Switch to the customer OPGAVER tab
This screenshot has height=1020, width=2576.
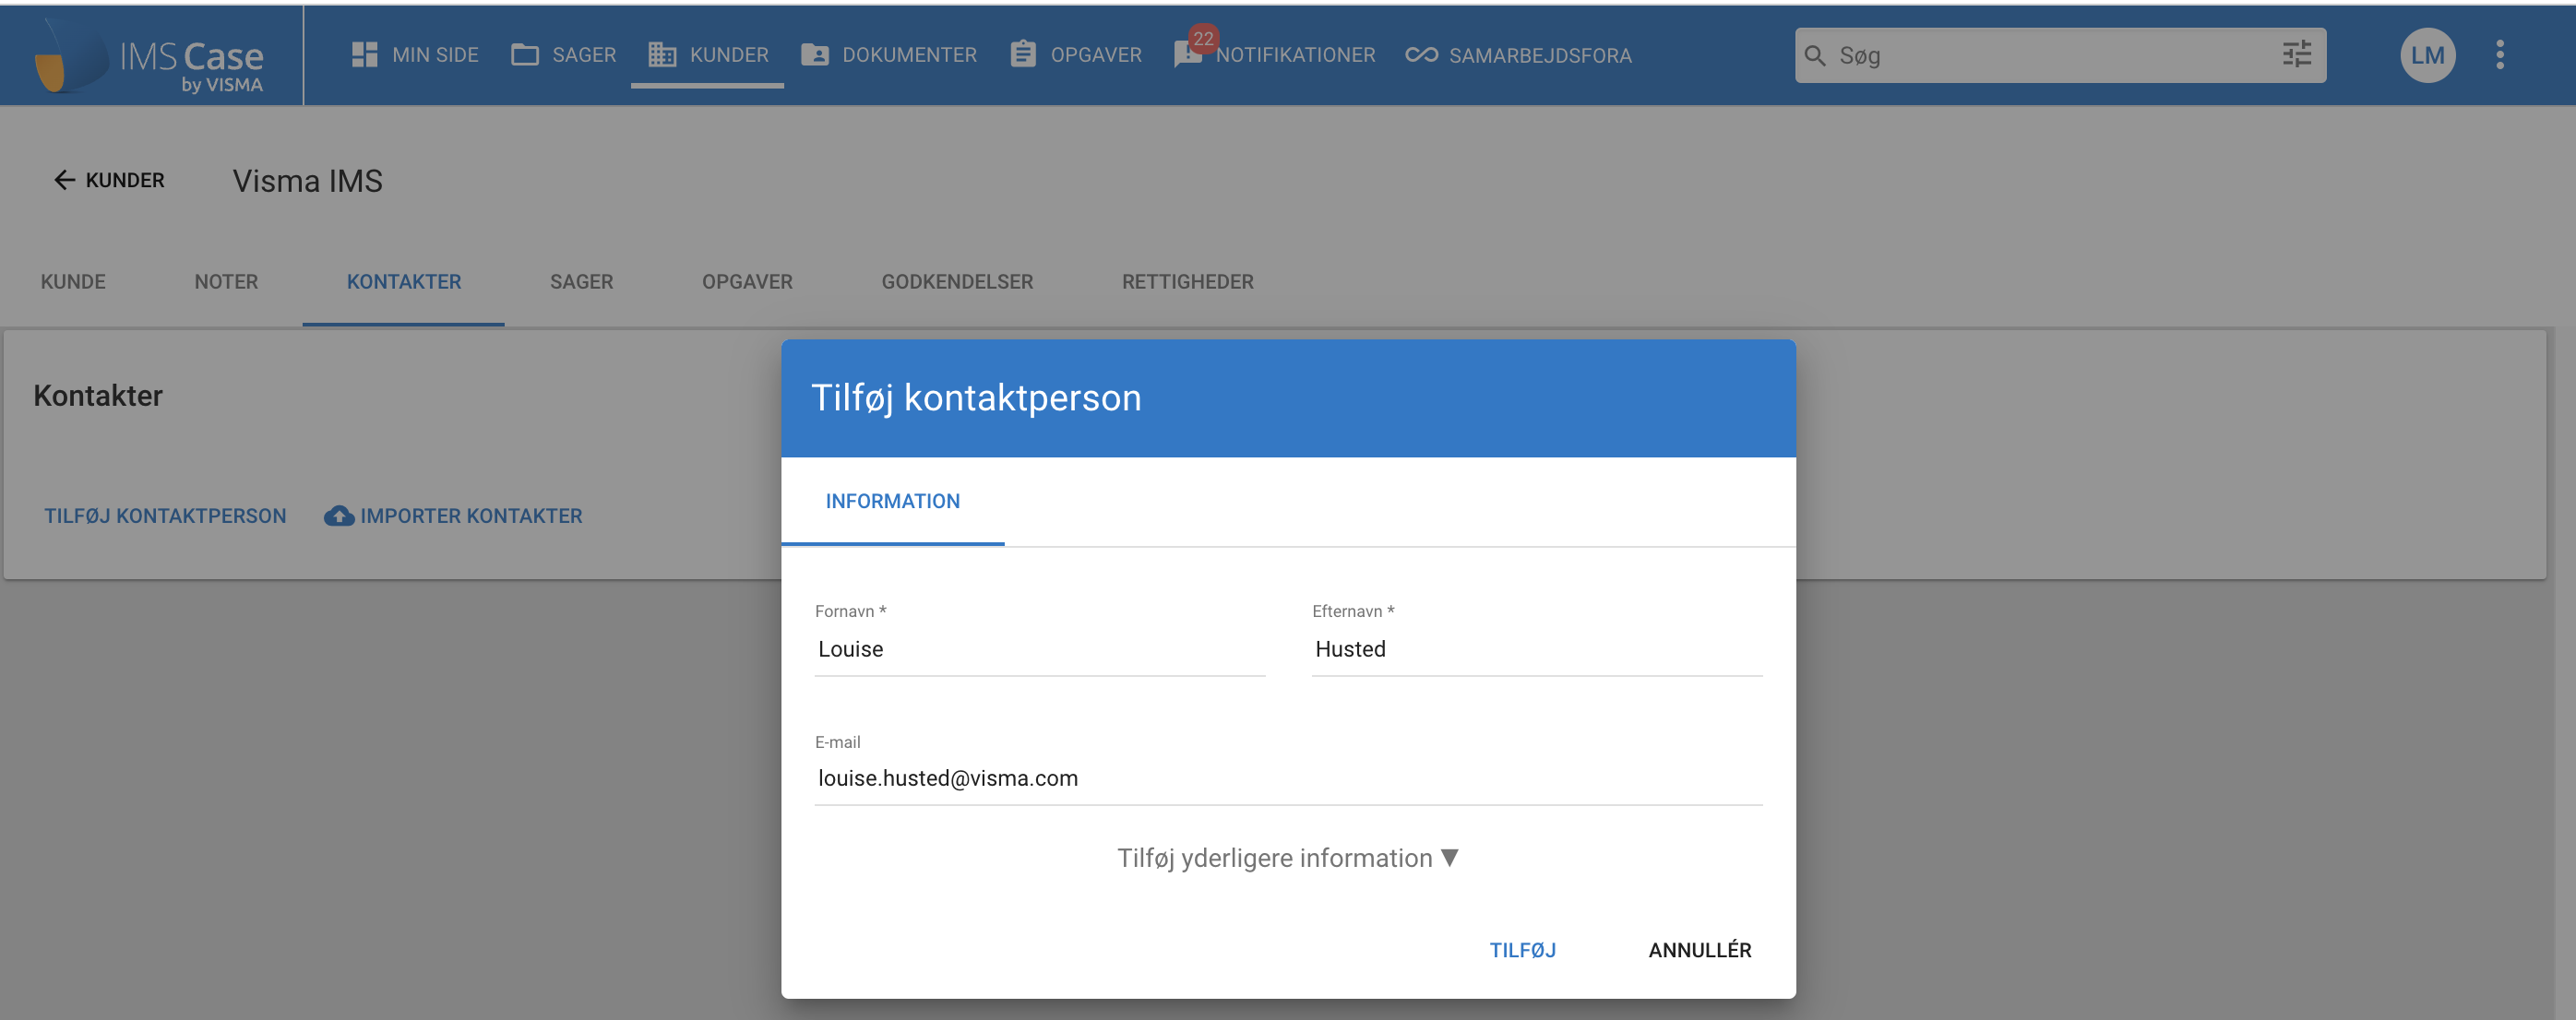pos(747,282)
